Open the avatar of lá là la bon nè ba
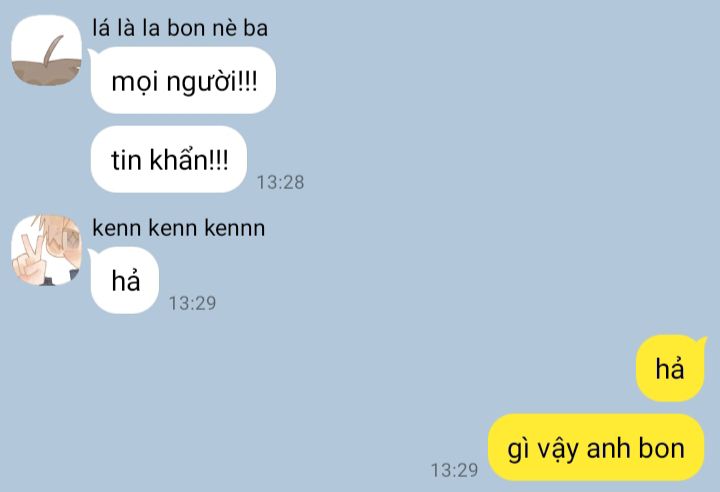720x492 pixels. pyautogui.click(x=46, y=51)
